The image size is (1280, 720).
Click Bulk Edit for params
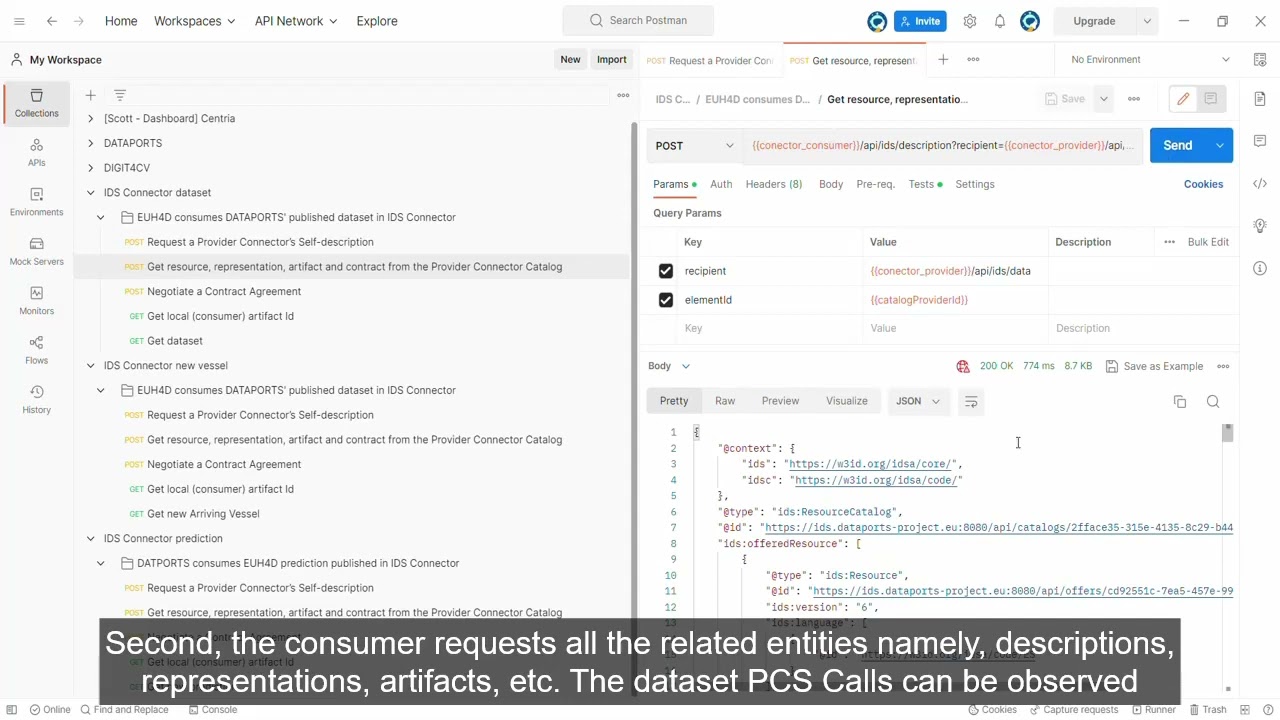click(x=1208, y=242)
